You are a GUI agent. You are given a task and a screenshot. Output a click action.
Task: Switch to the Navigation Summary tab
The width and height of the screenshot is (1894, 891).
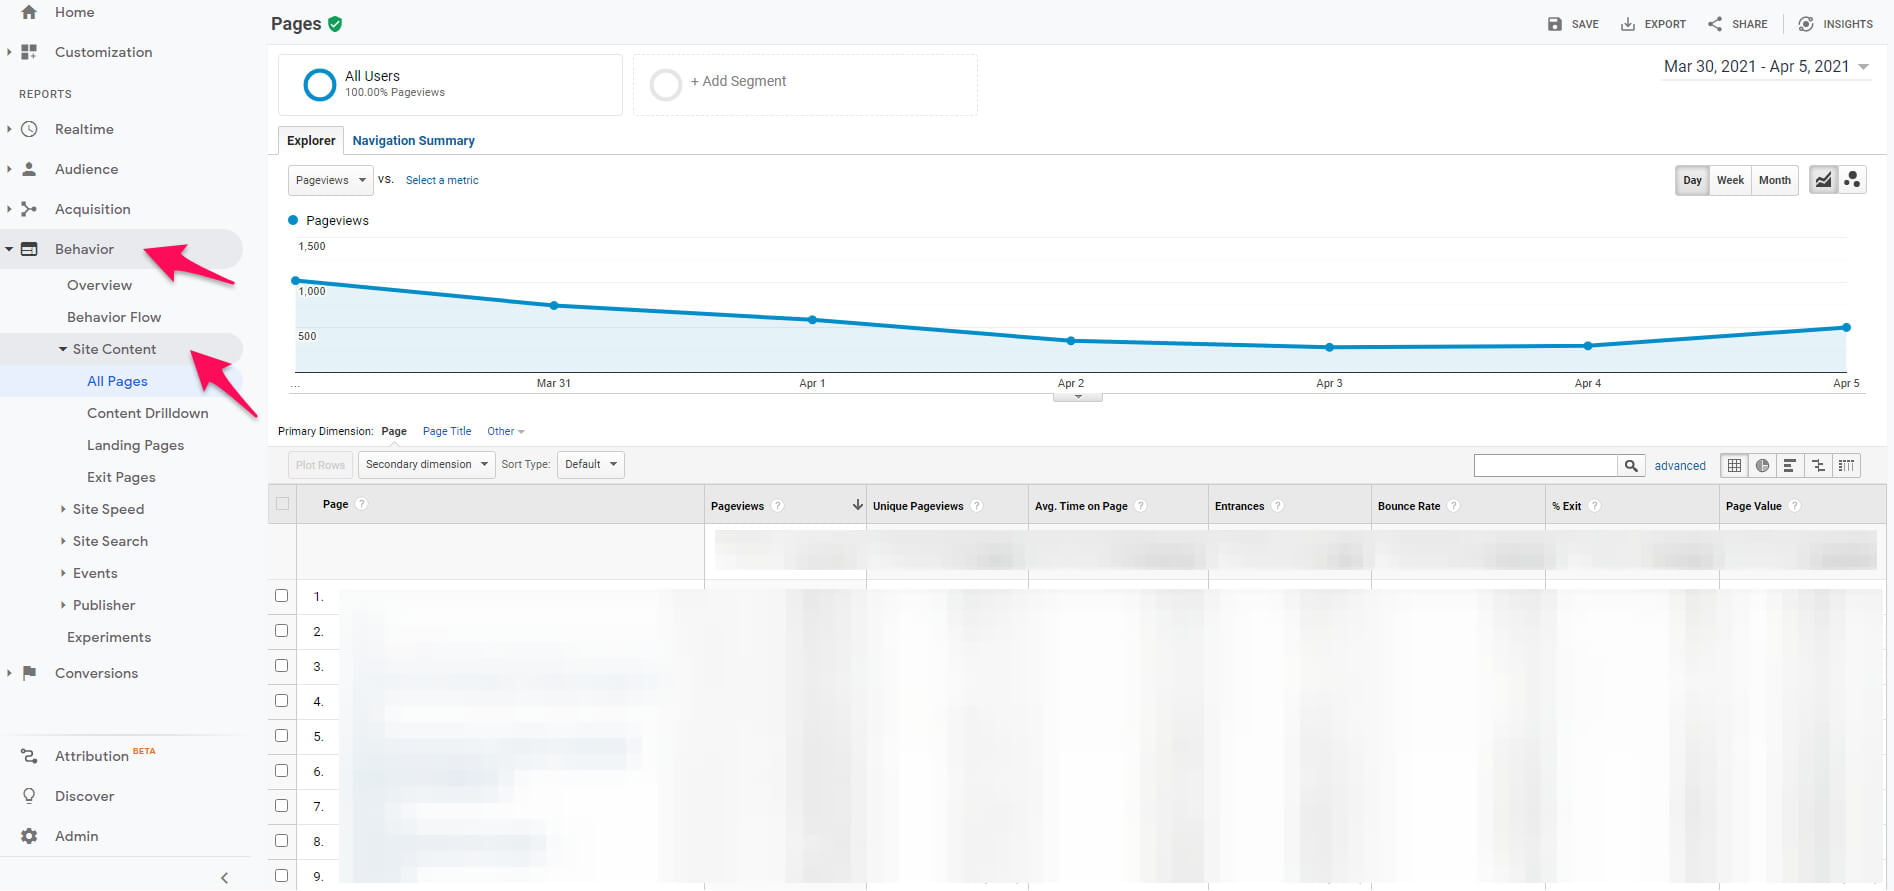click(x=413, y=141)
